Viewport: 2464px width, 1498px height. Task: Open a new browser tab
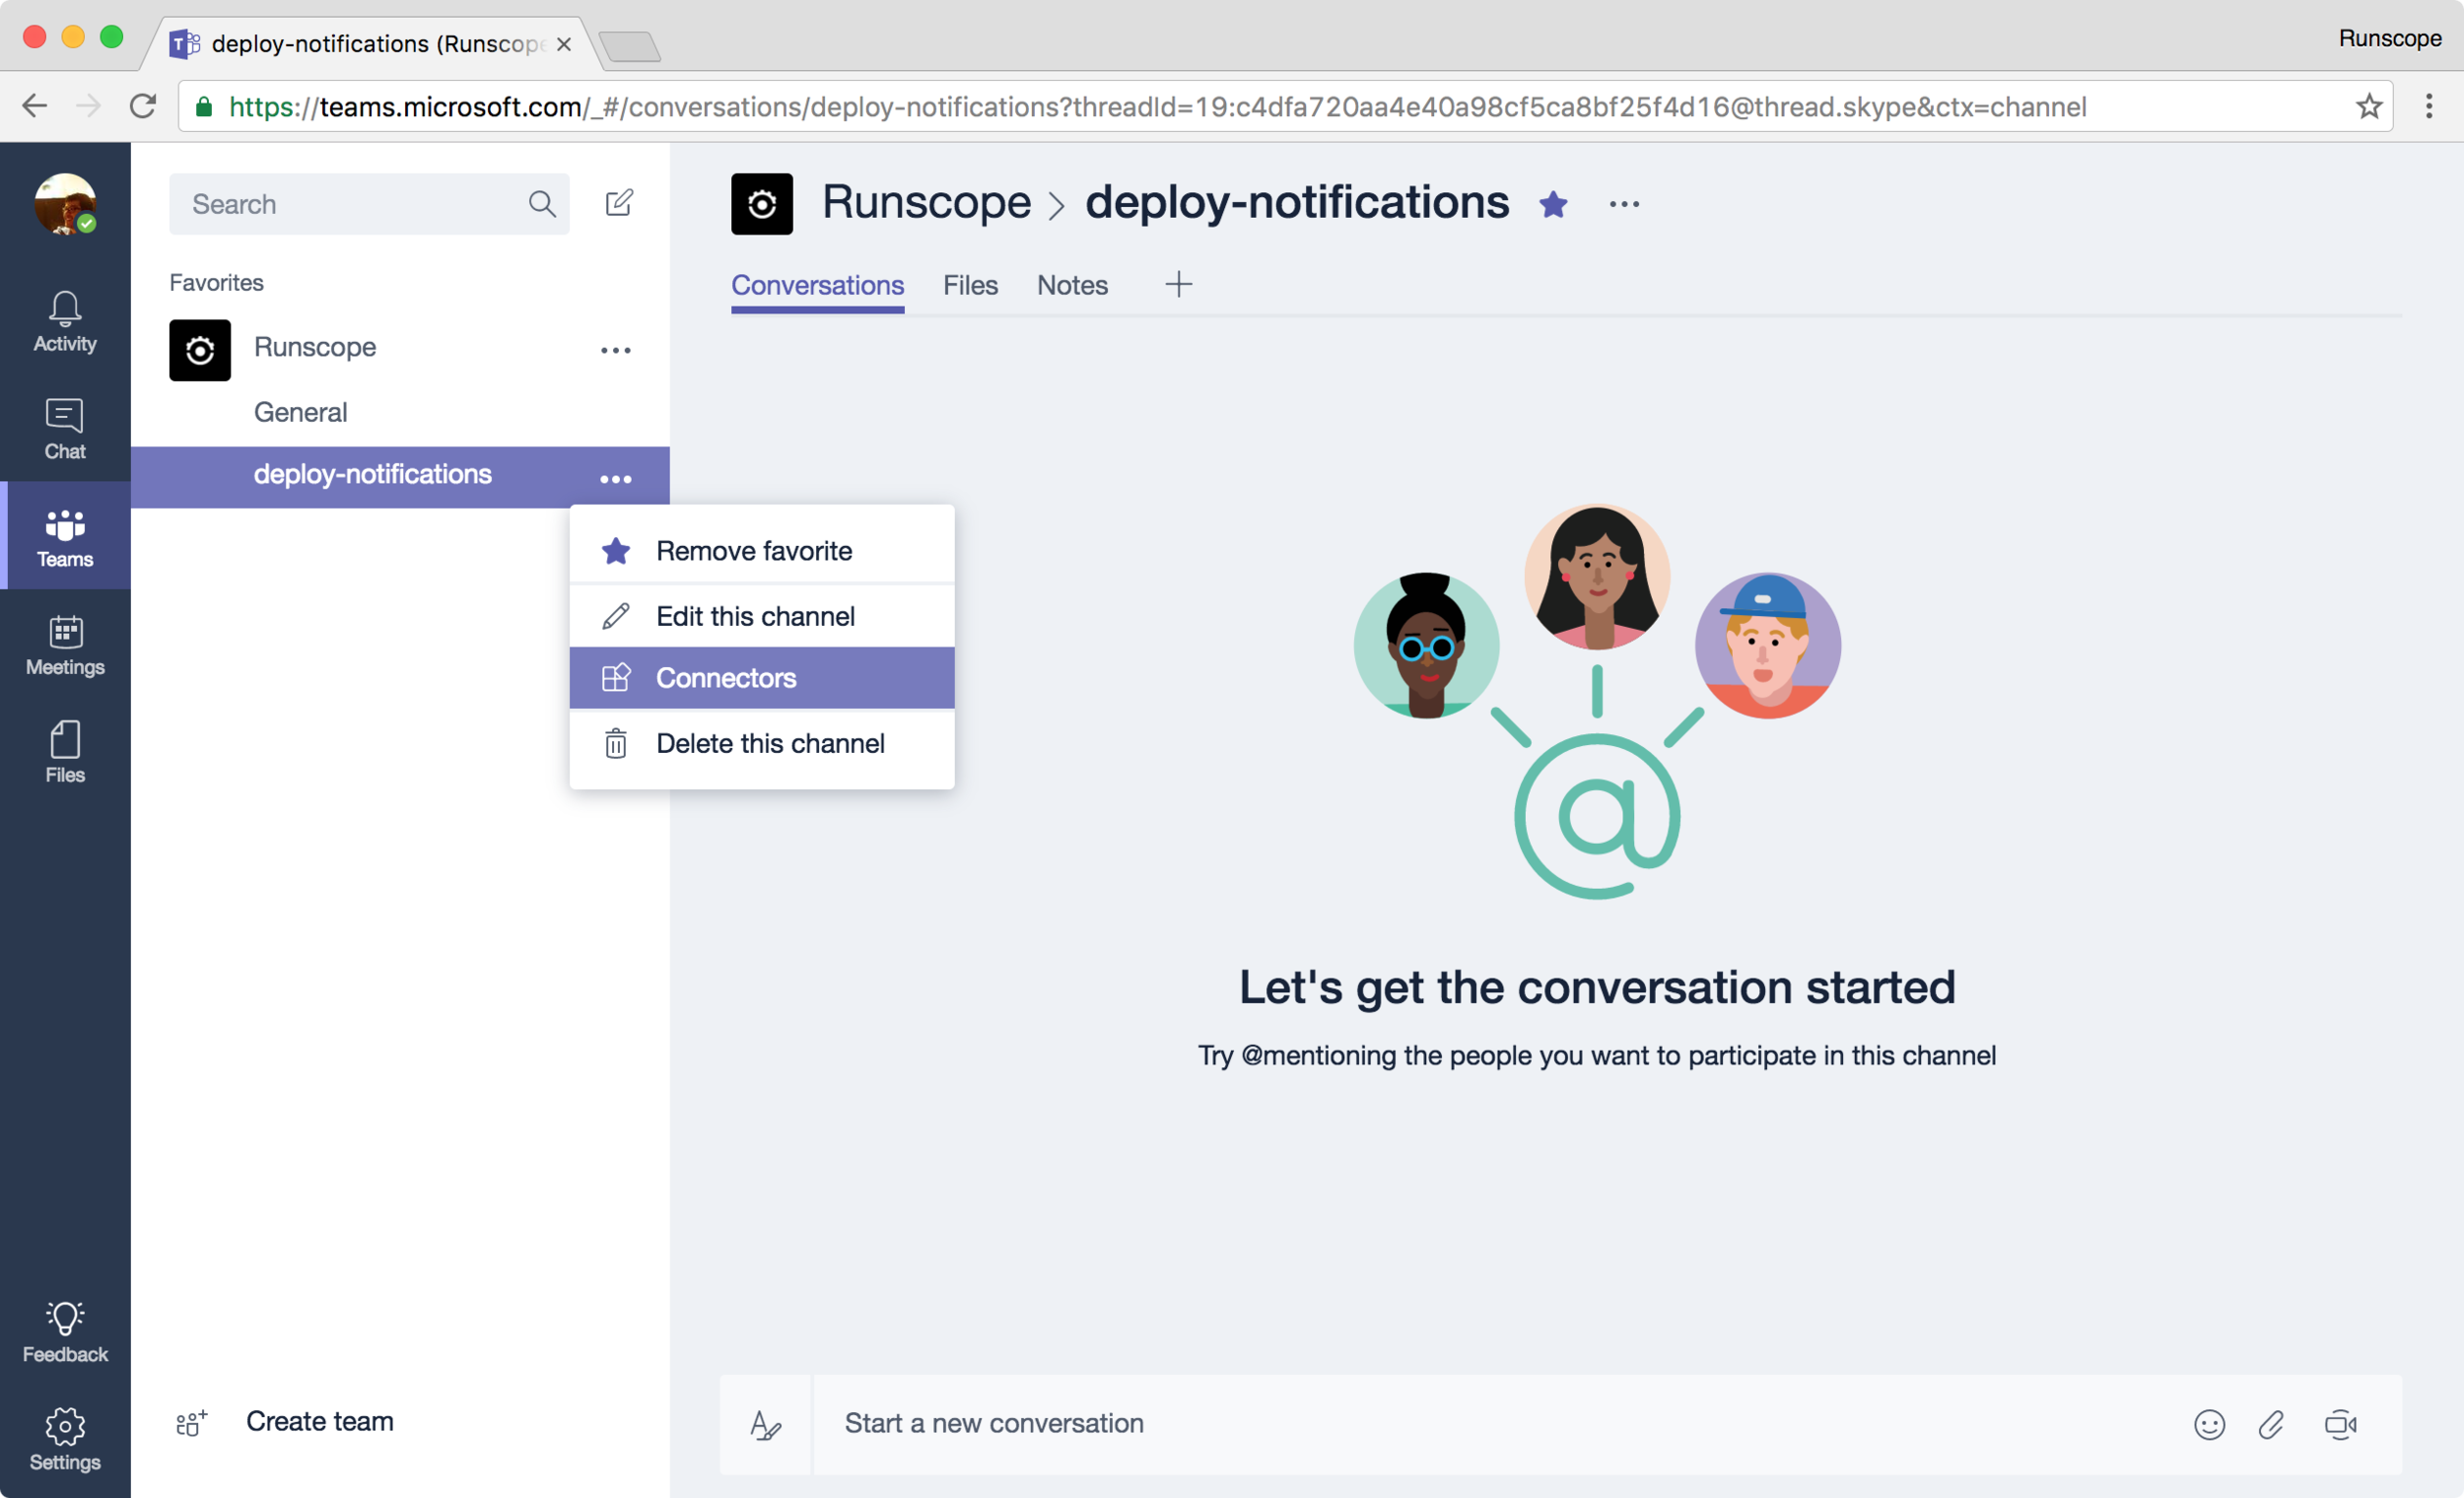[630, 46]
